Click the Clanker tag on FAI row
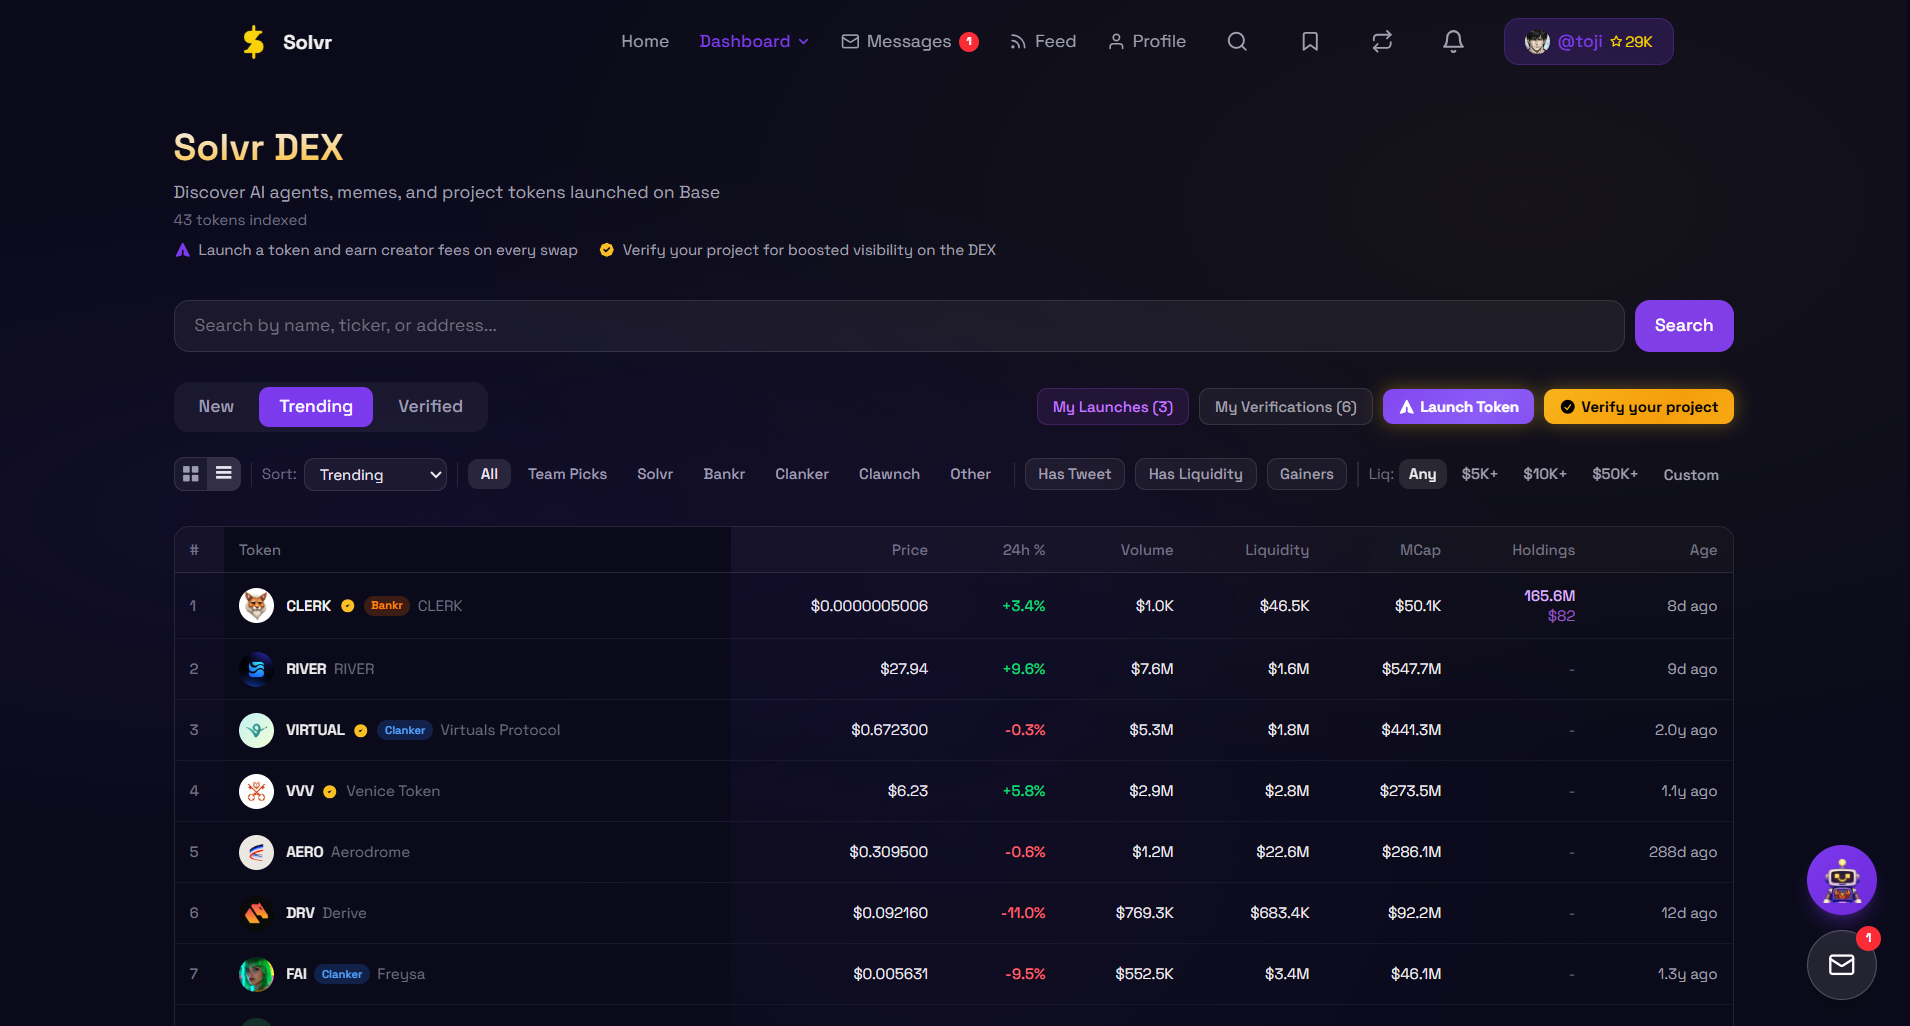This screenshot has width=1910, height=1026. (x=342, y=974)
